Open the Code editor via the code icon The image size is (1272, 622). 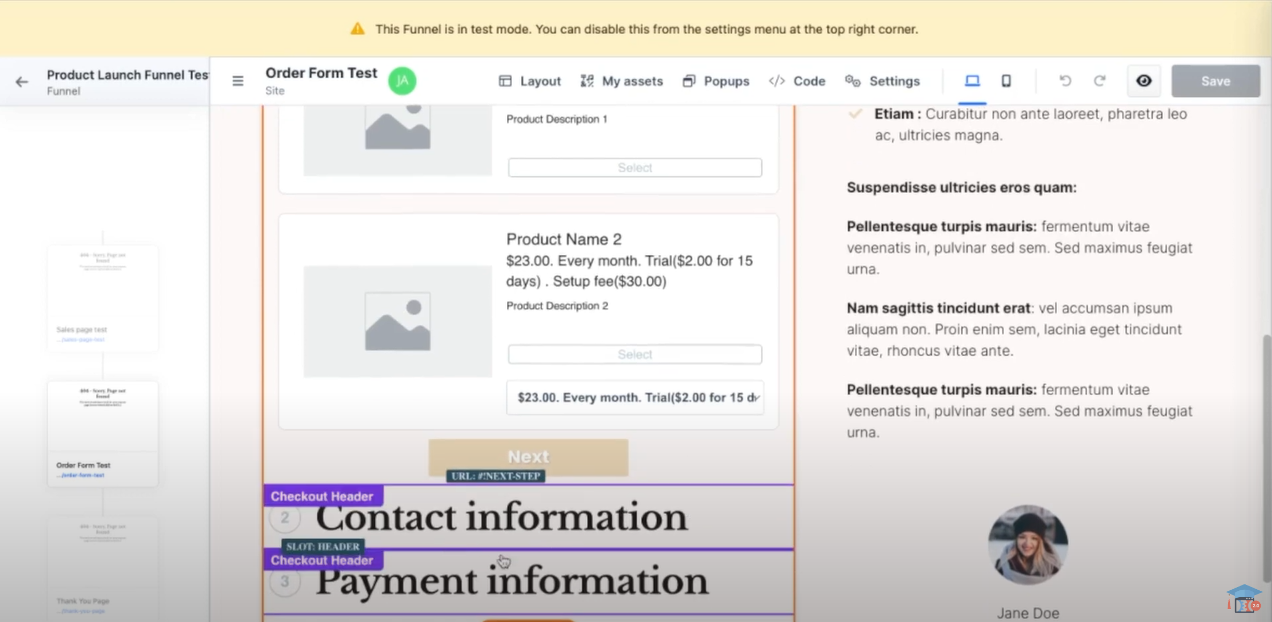(x=797, y=81)
